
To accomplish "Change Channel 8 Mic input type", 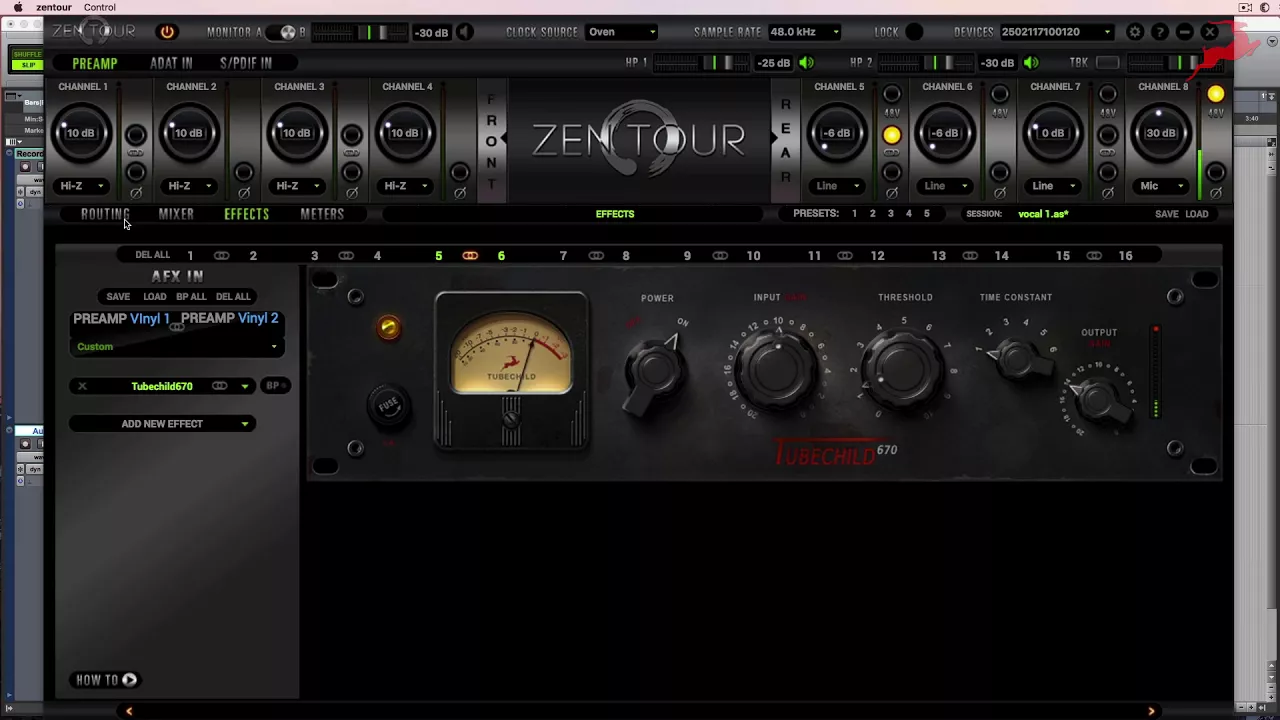I will (1162, 186).
